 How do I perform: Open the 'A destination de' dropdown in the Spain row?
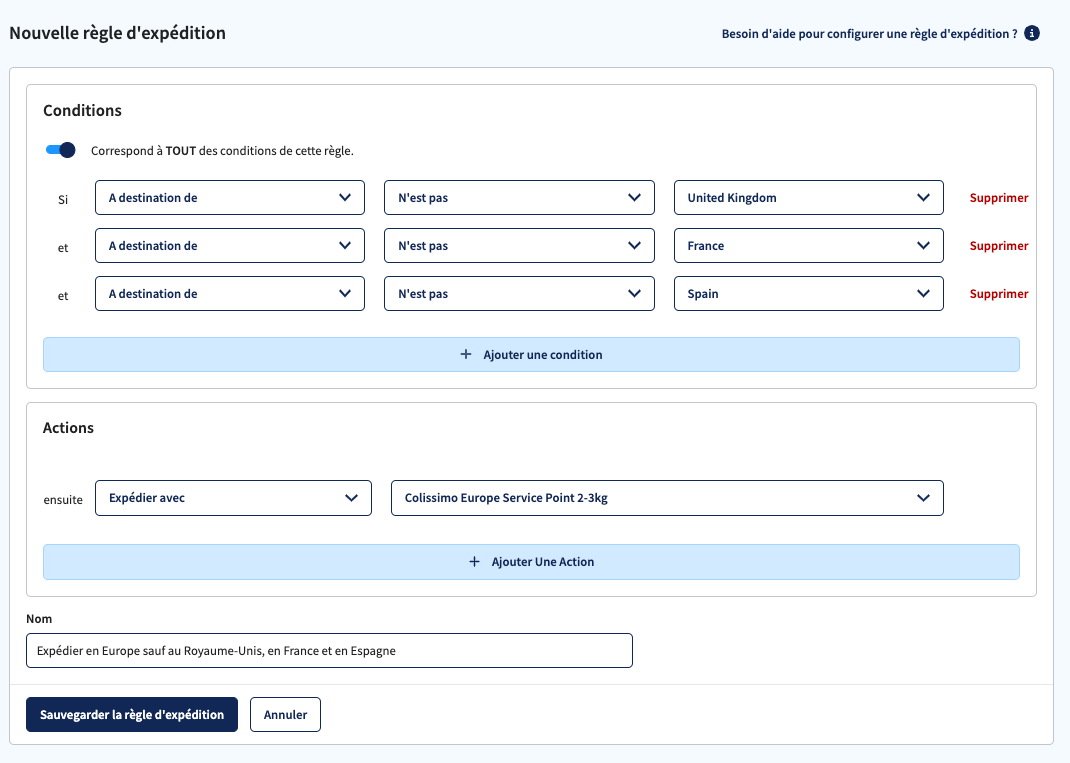(230, 293)
